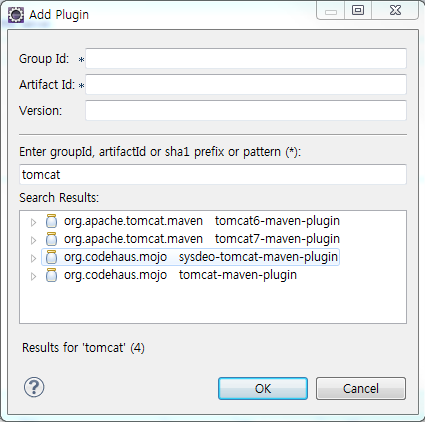The height and width of the screenshot is (422, 425).
Task: Confirm with the OK button
Action: click(263, 388)
